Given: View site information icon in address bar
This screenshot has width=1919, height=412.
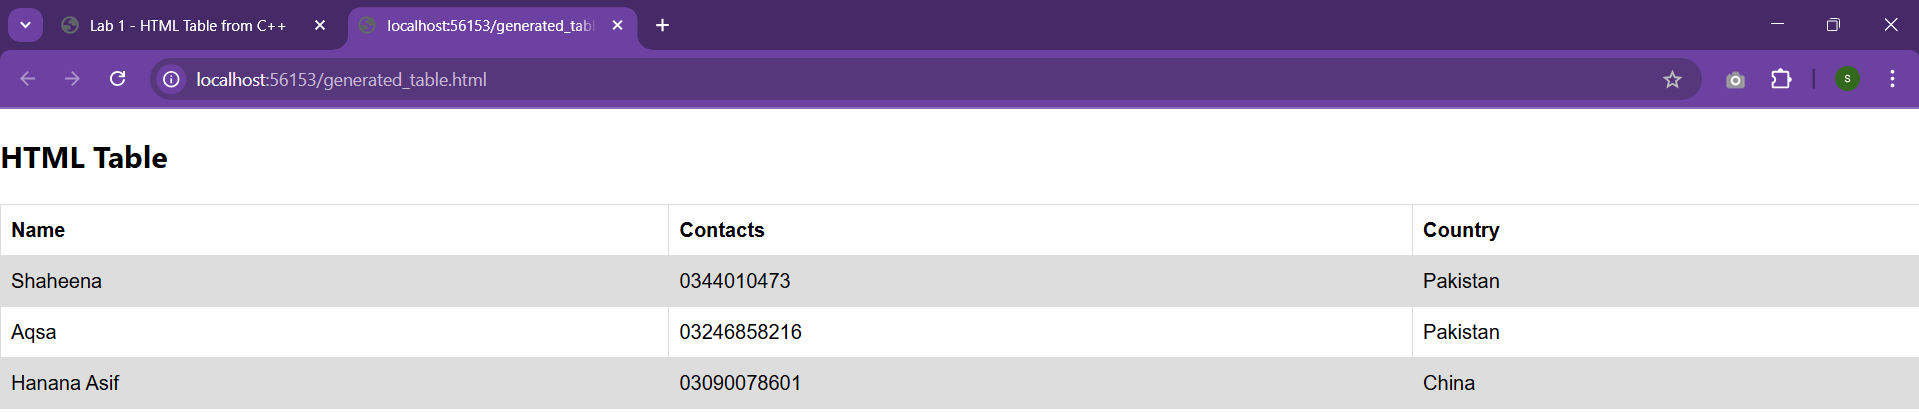Looking at the screenshot, I should [x=172, y=79].
